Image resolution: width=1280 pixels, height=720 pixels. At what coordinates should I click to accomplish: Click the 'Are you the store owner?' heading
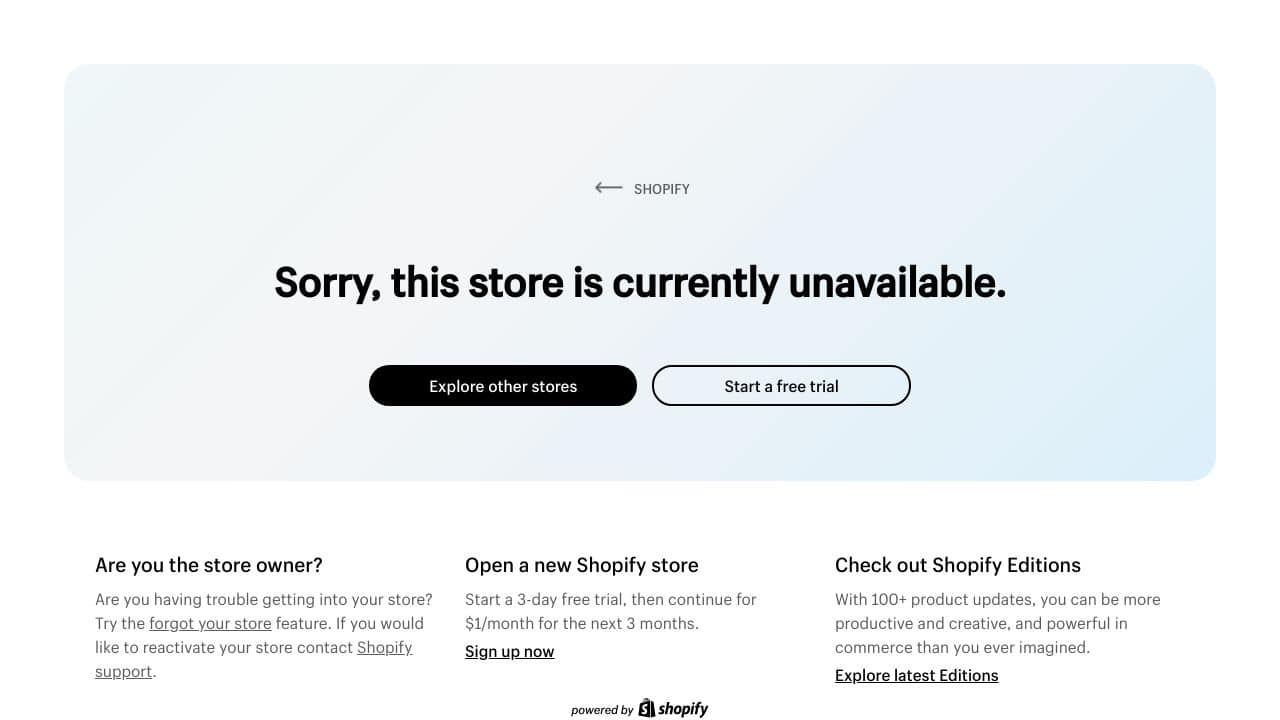click(x=209, y=565)
